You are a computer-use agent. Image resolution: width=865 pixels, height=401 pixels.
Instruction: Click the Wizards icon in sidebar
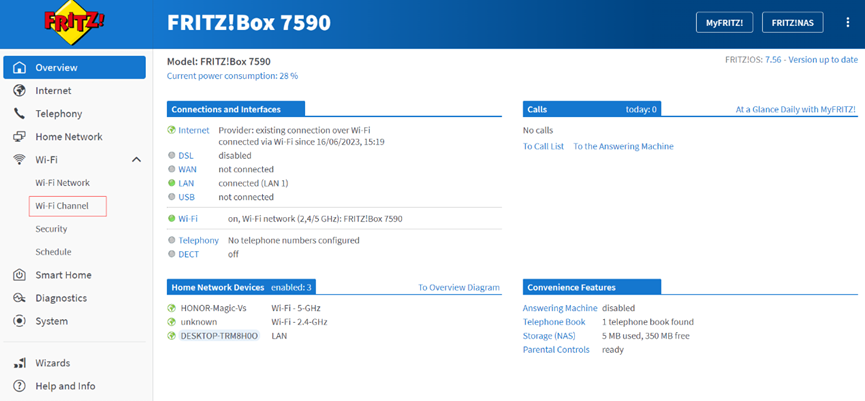coord(19,363)
